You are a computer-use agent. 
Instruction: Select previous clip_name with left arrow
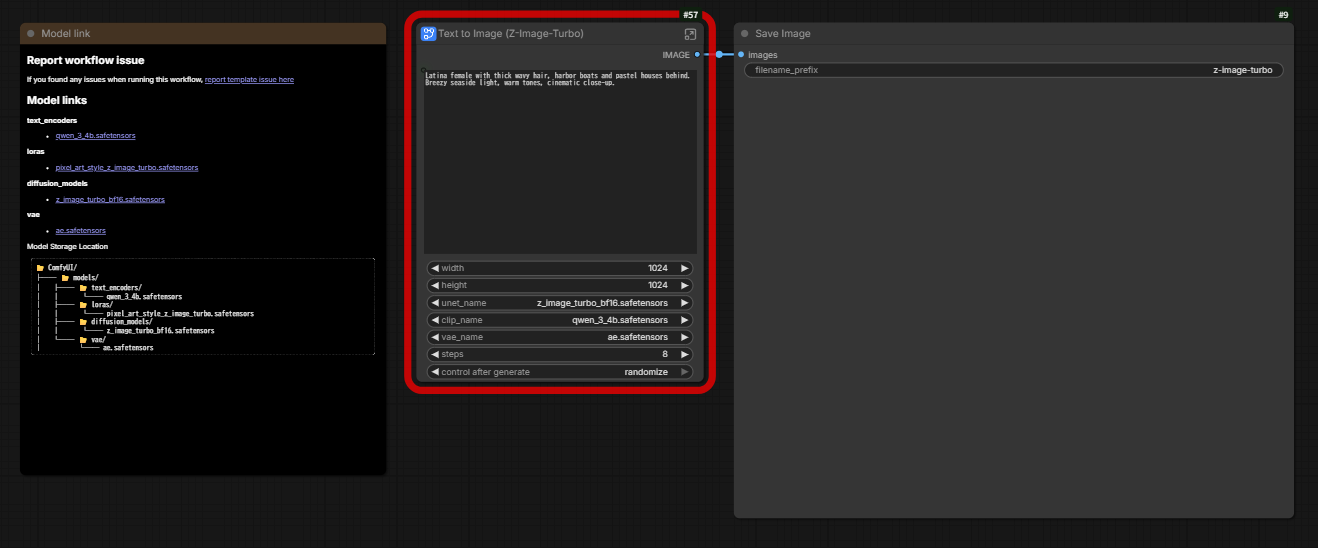tap(434, 320)
